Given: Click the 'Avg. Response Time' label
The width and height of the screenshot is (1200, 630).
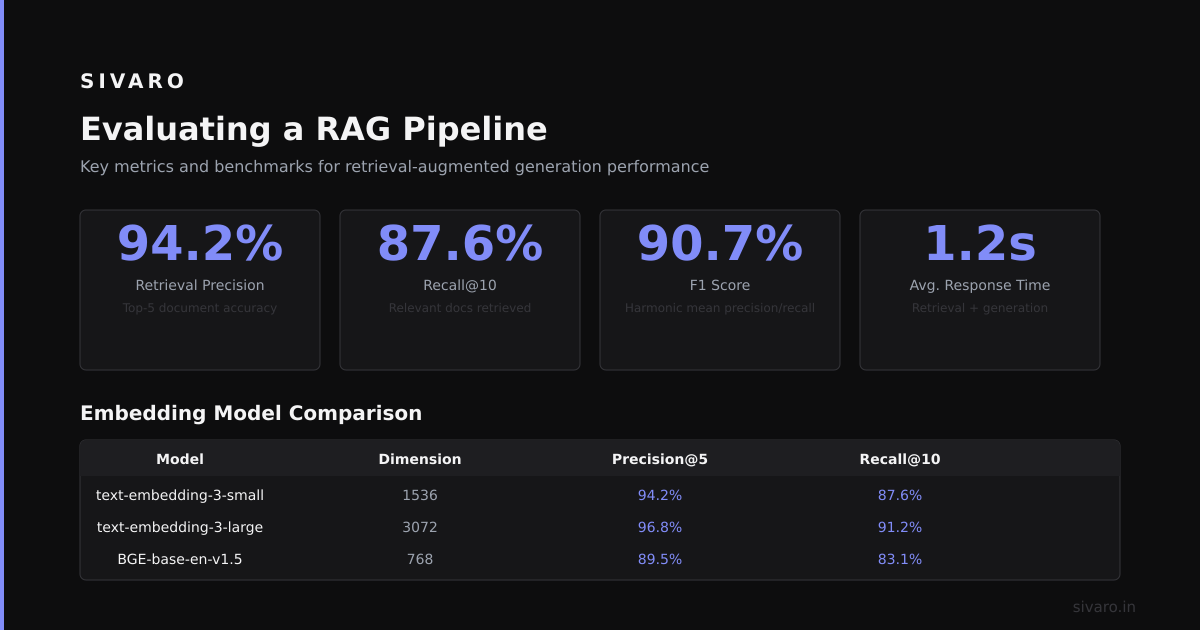Looking at the screenshot, I should [x=980, y=285].
